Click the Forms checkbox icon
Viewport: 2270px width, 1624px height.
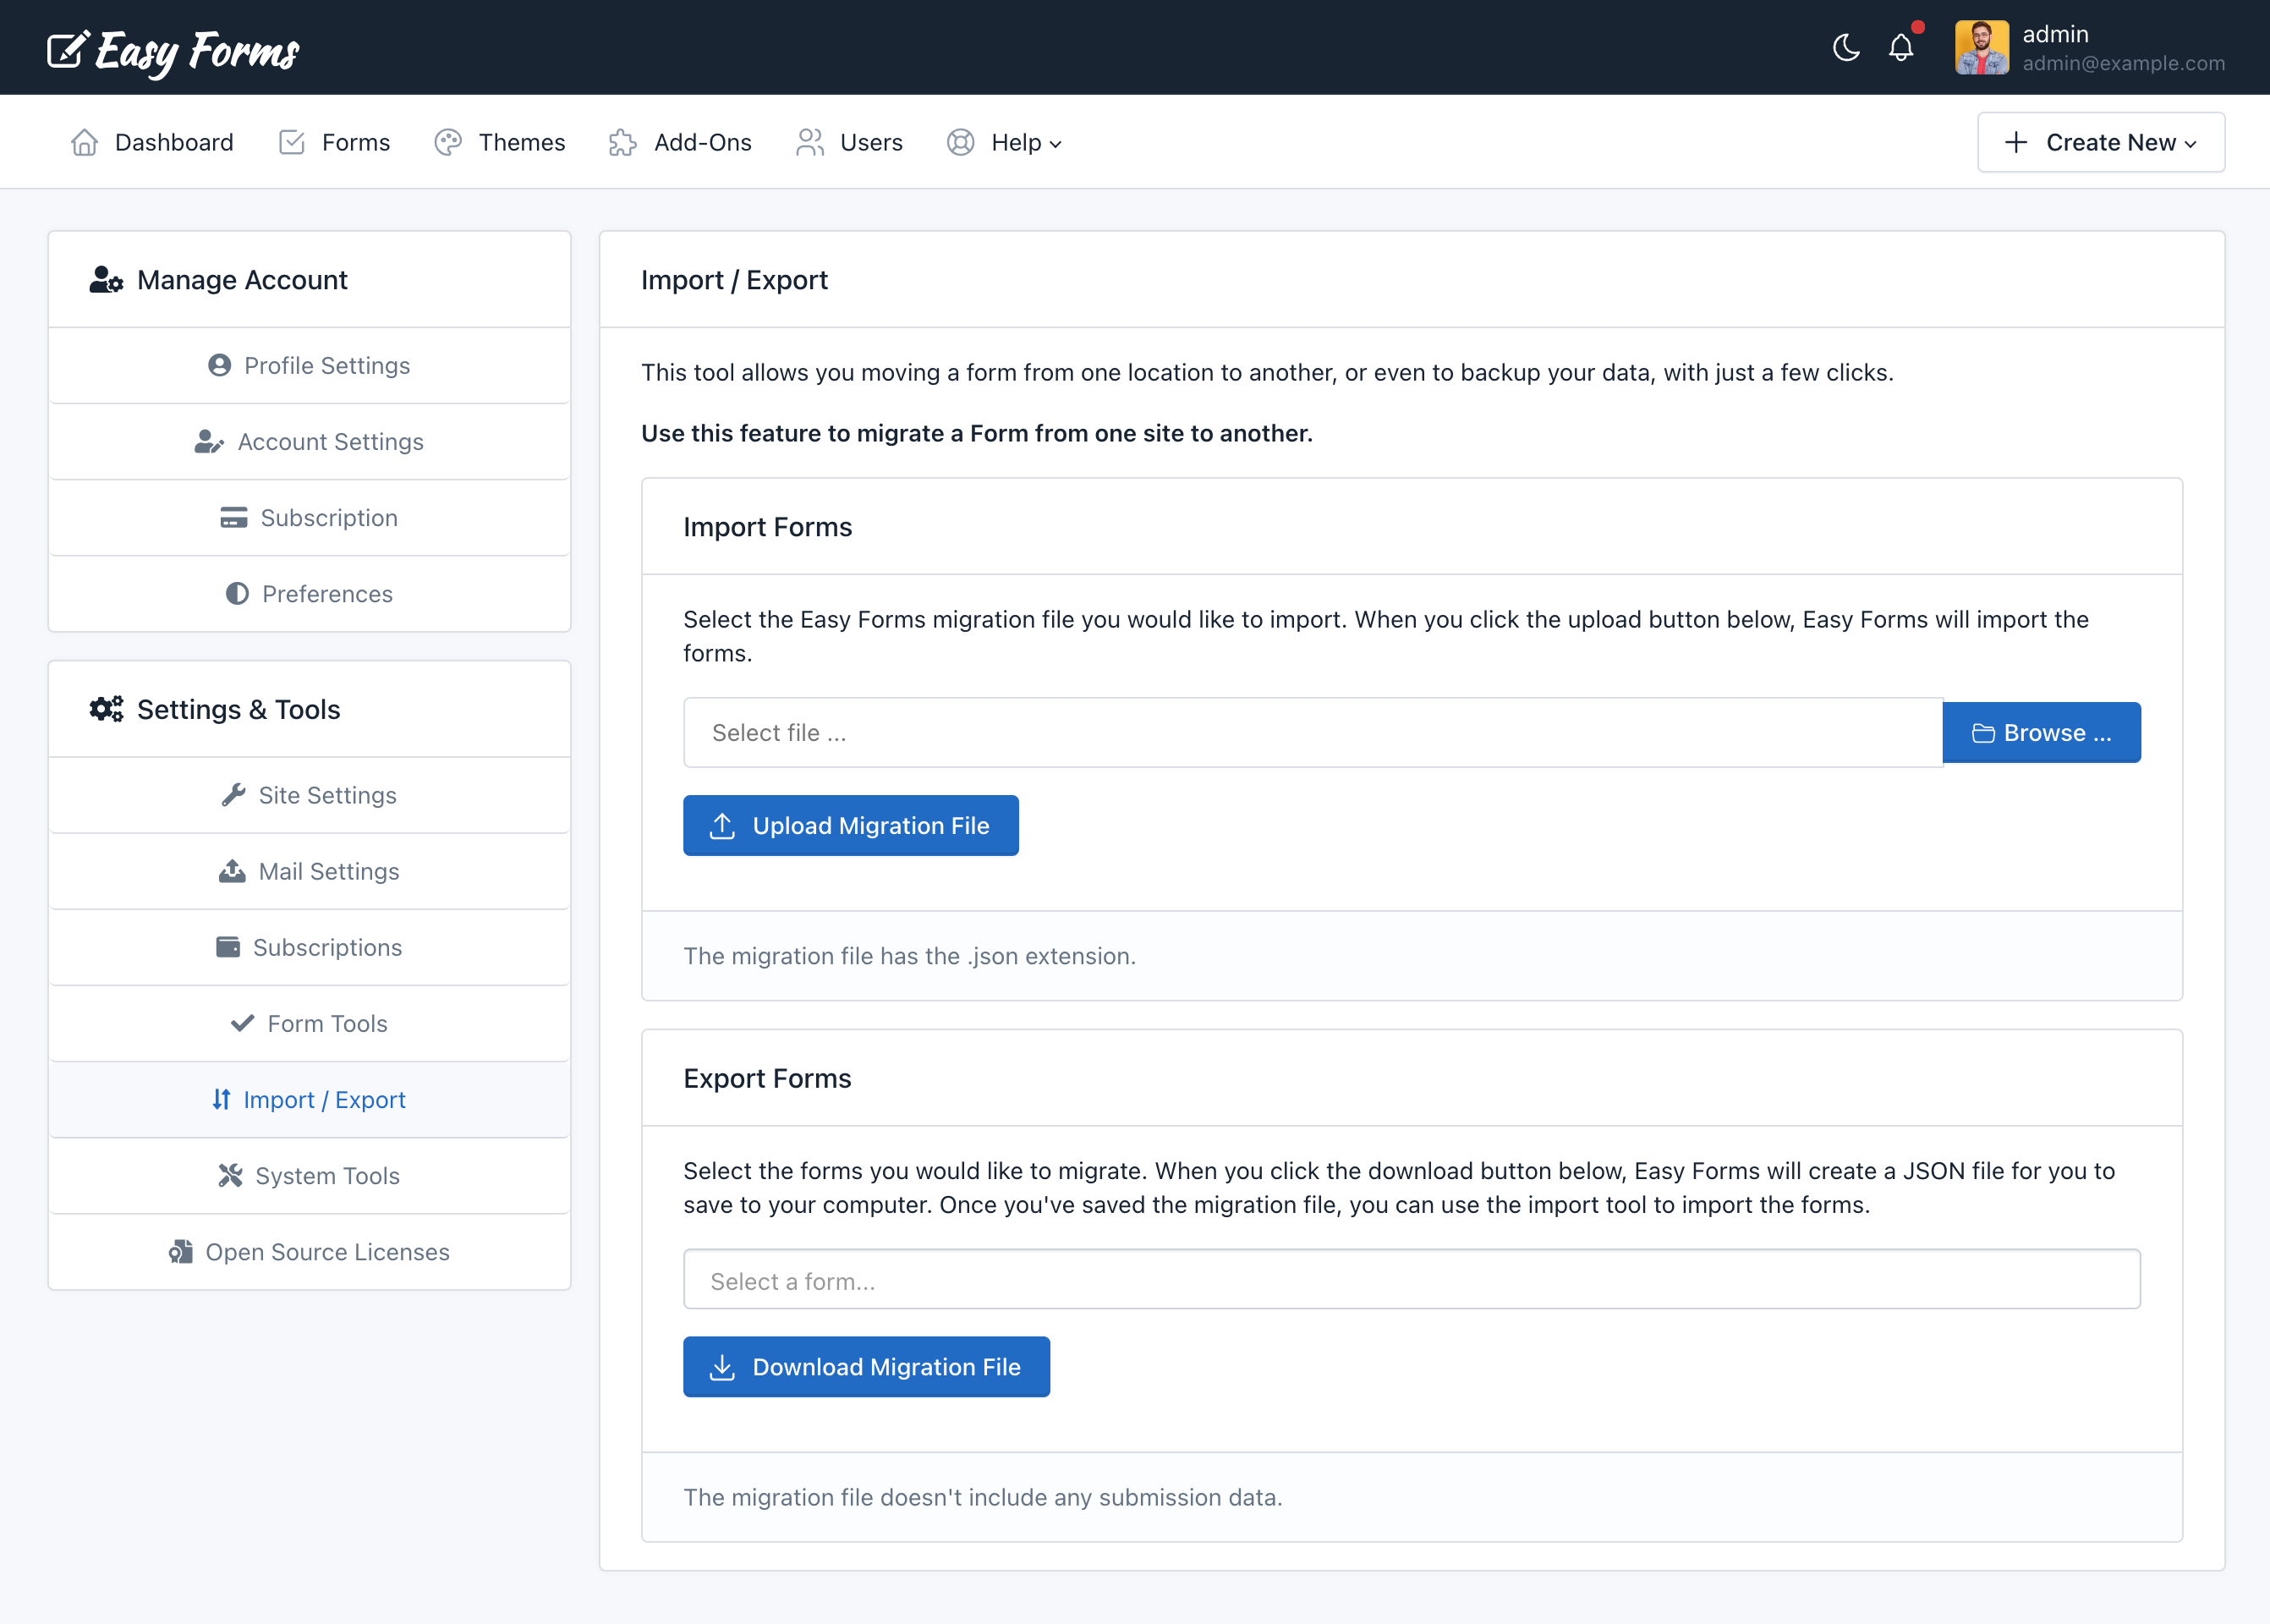[x=292, y=142]
